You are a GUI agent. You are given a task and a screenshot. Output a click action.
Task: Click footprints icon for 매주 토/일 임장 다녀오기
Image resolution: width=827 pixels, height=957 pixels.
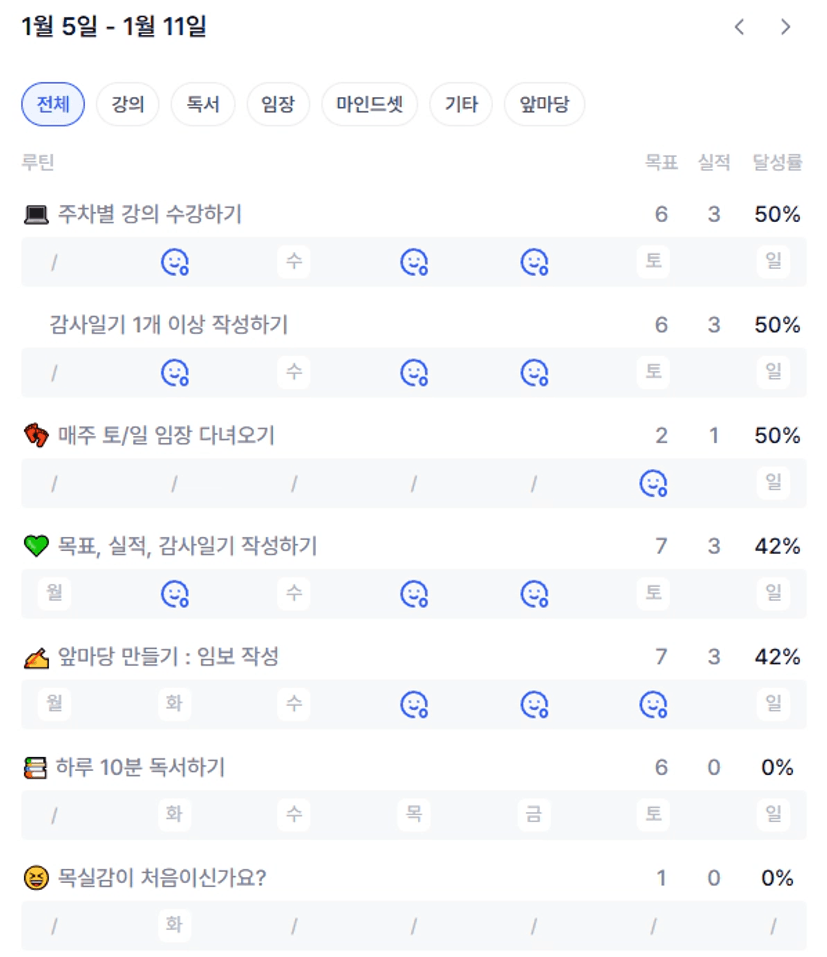(x=36, y=436)
